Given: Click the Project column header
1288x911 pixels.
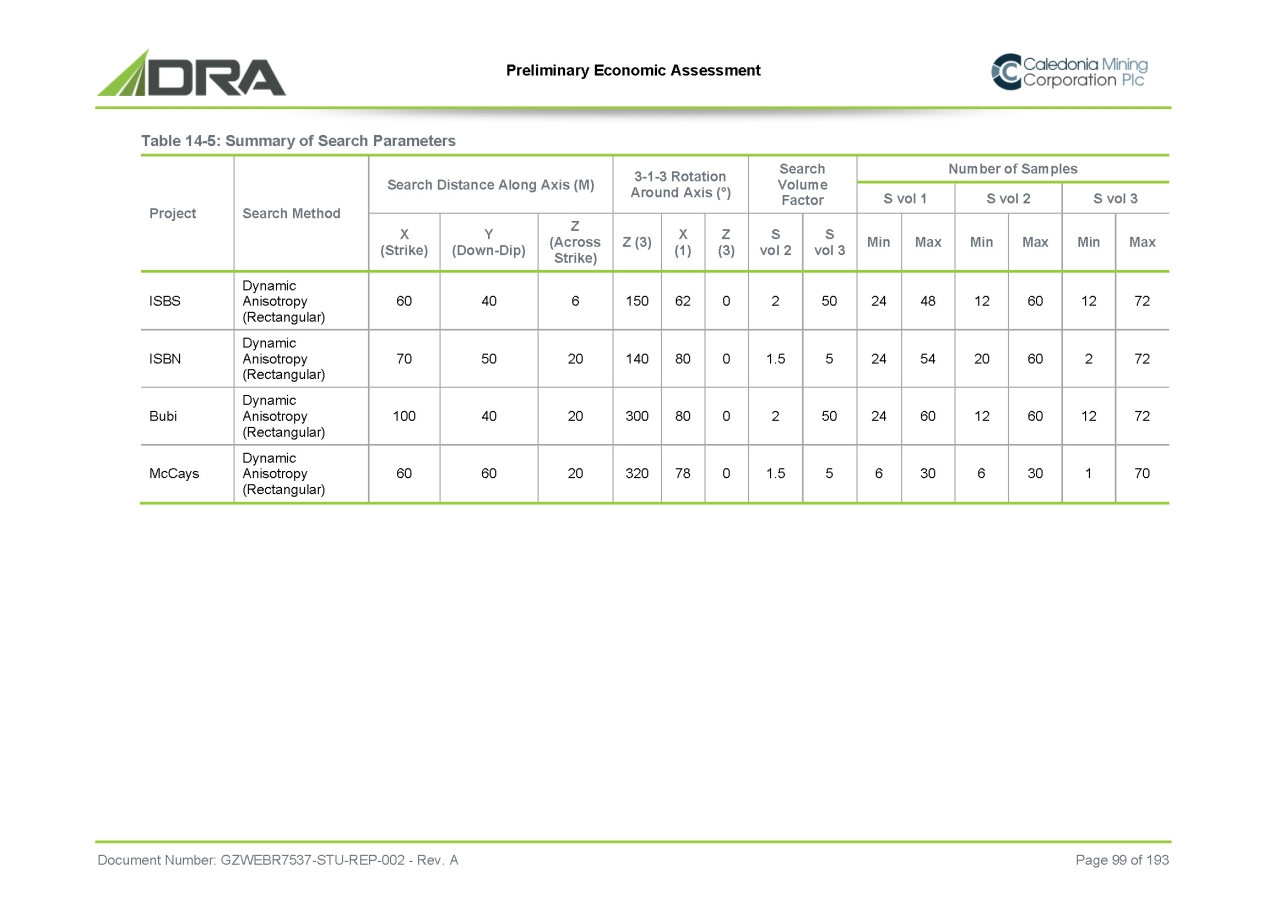Looking at the screenshot, I should [x=172, y=213].
